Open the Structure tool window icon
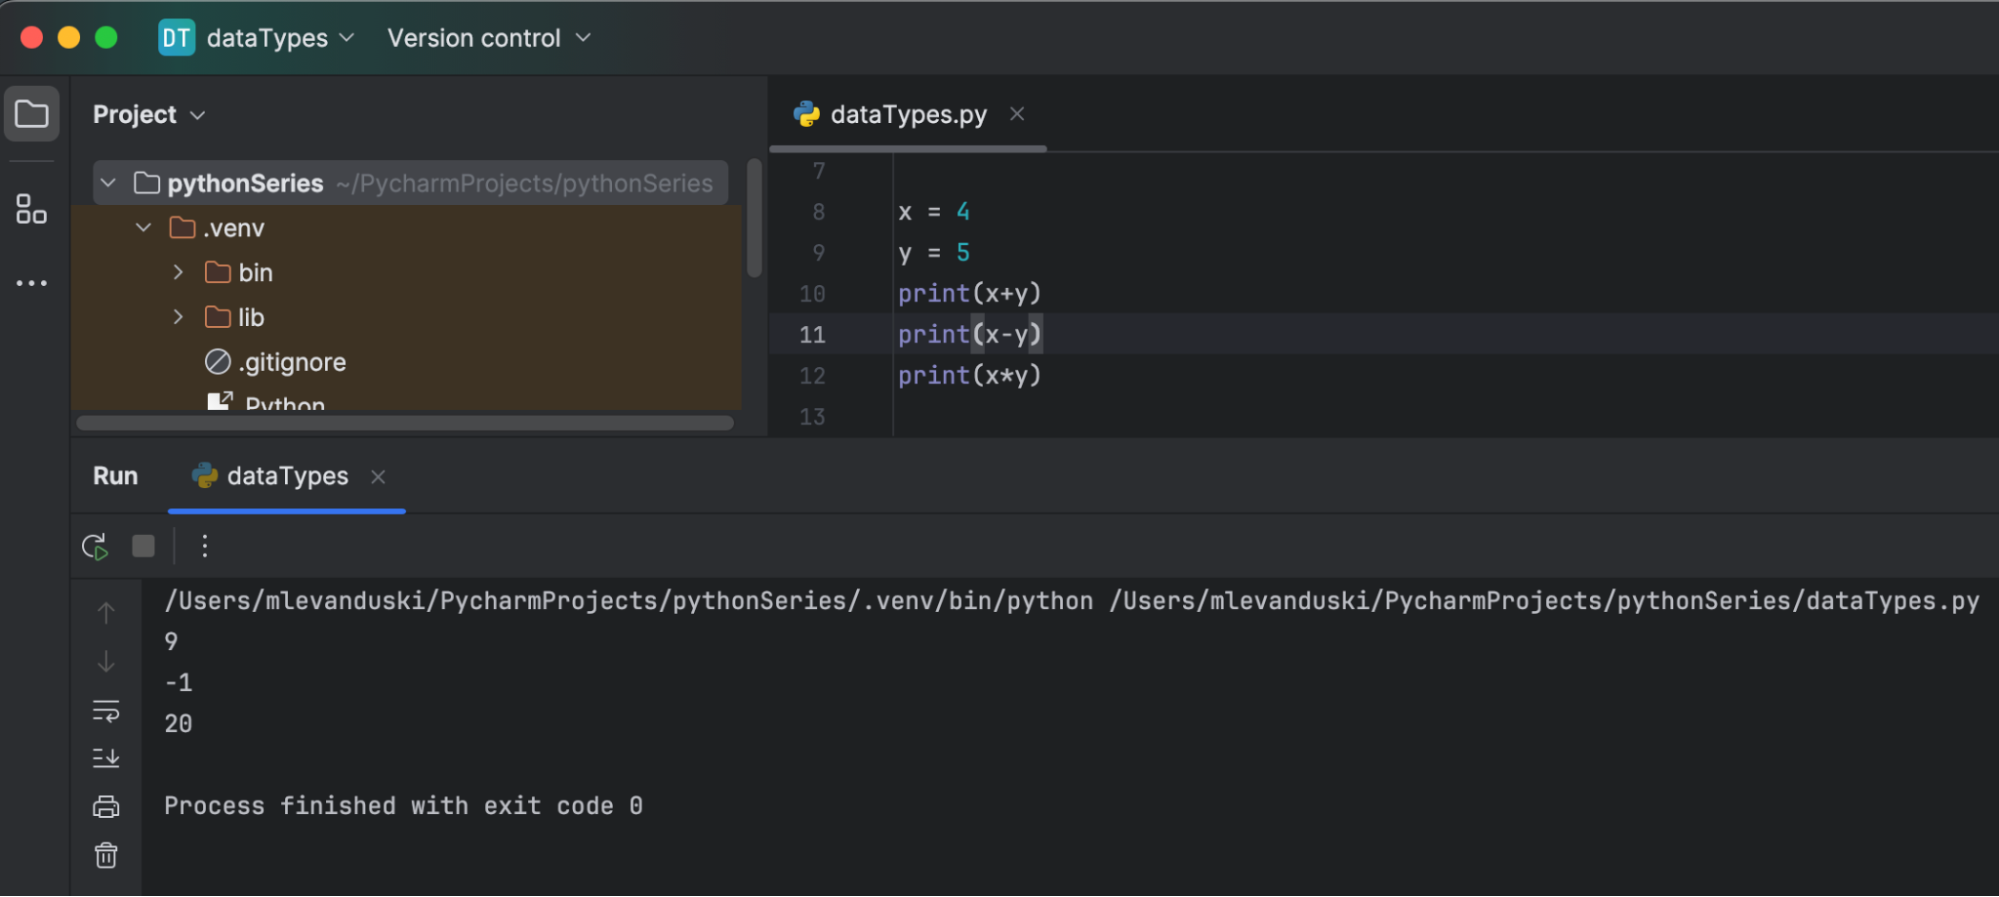Image resolution: width=1999 pixels, height=897 pixels. (31, 209)
